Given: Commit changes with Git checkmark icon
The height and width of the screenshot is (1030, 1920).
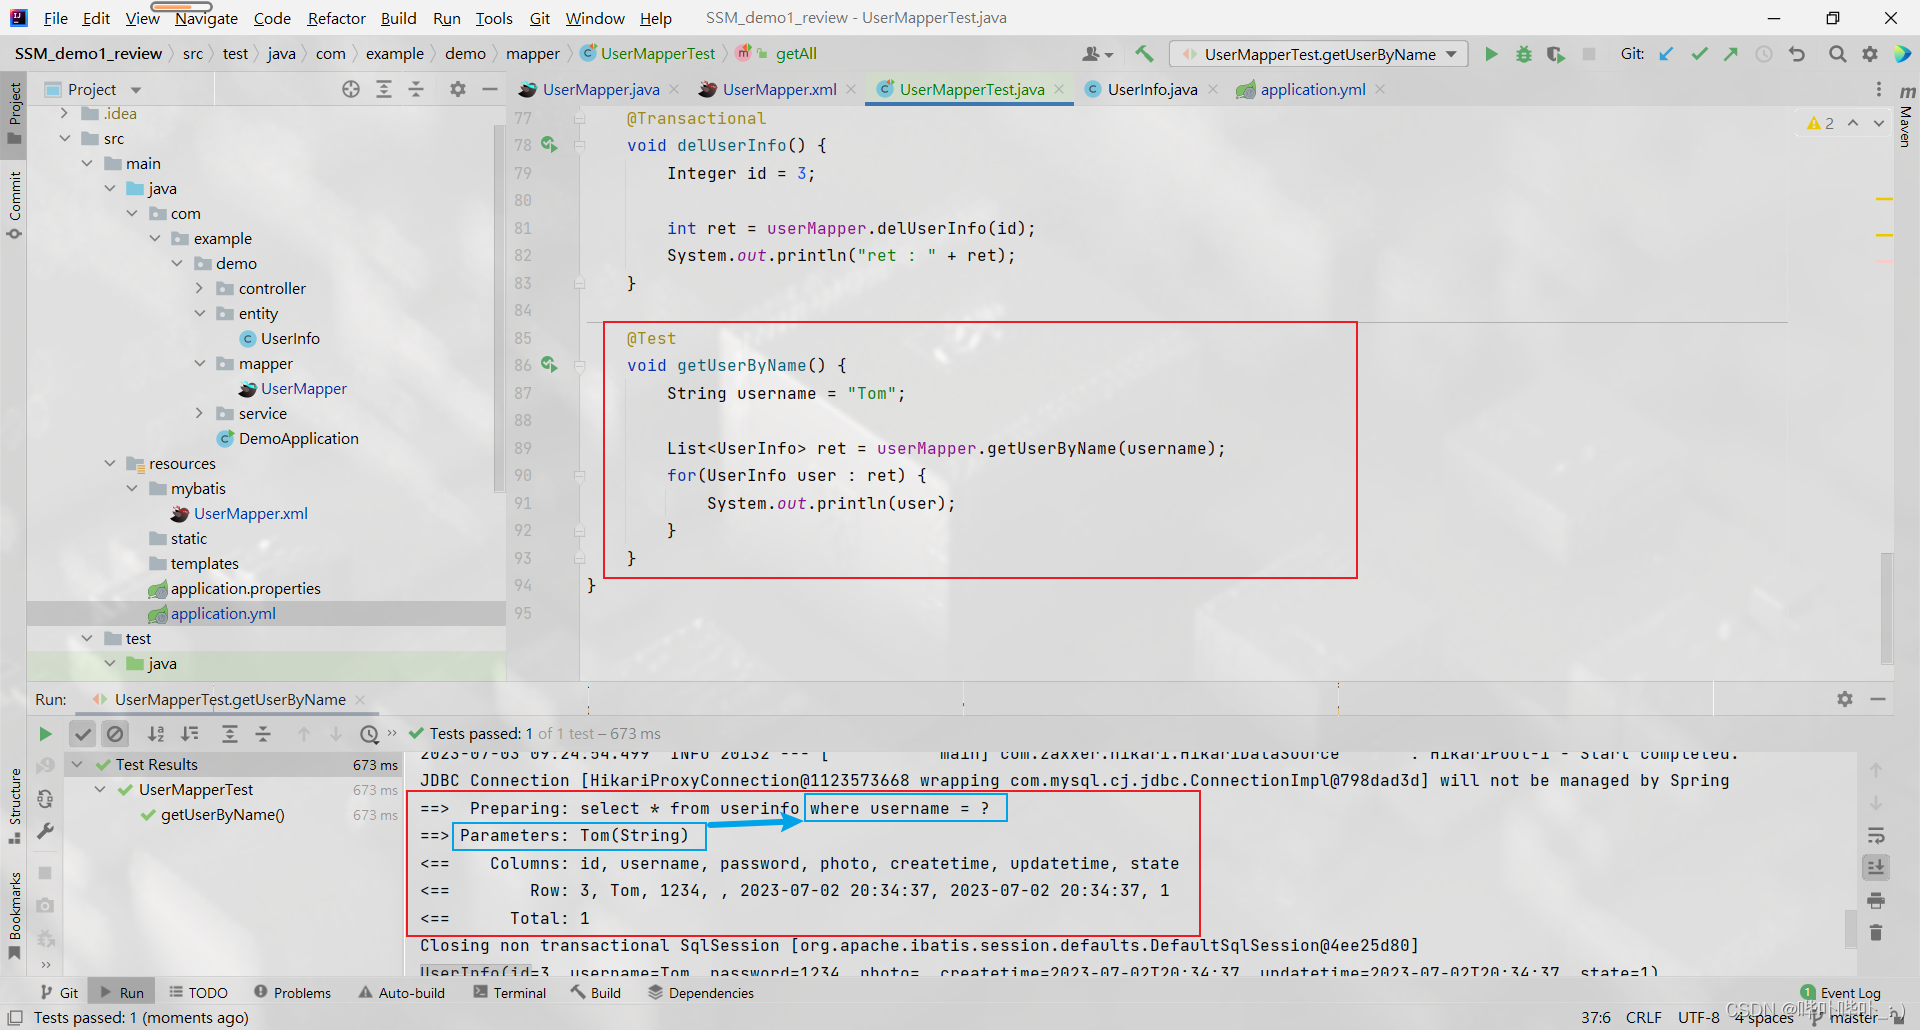Looking at the screenshot, I should point(1699,54).
